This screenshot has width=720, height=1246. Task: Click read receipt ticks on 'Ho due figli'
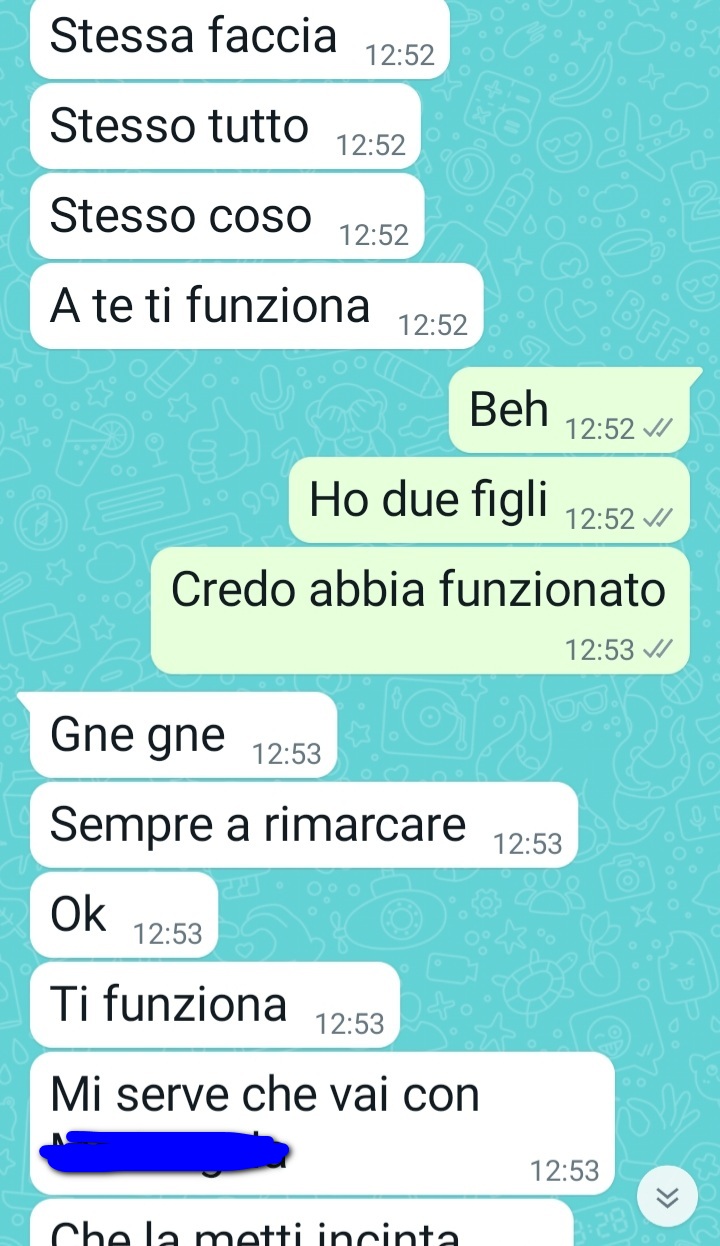[657, 519]
